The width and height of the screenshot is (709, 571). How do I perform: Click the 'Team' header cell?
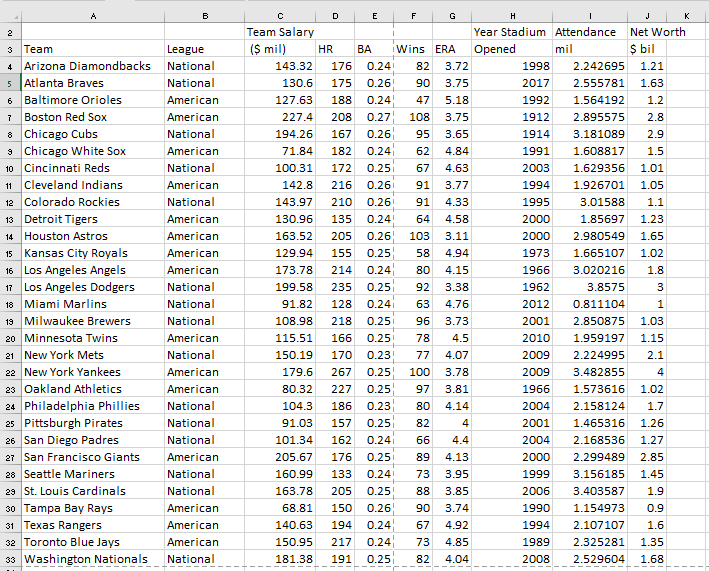[93, 49]
